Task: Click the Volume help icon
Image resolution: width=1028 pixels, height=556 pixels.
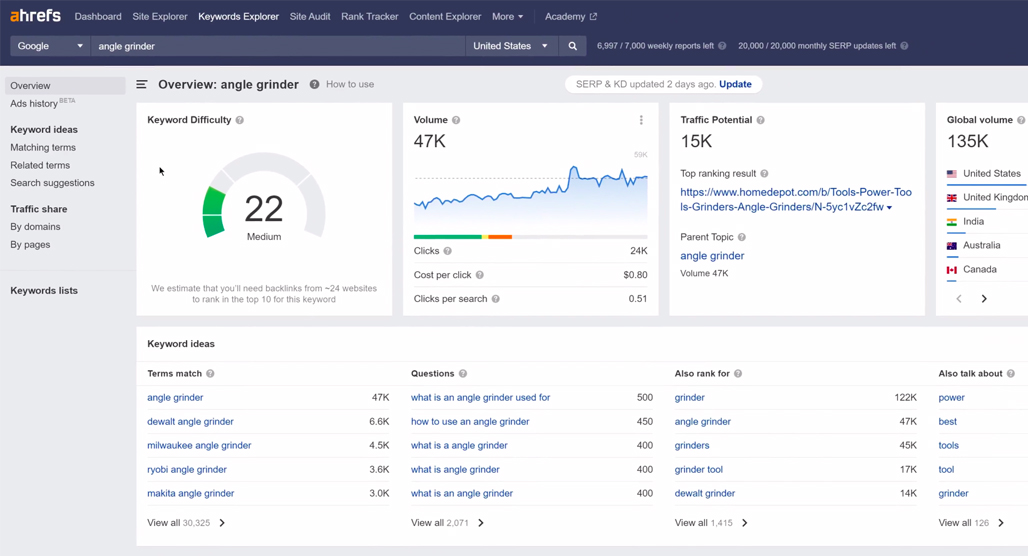Action: (x=456, y=120)
